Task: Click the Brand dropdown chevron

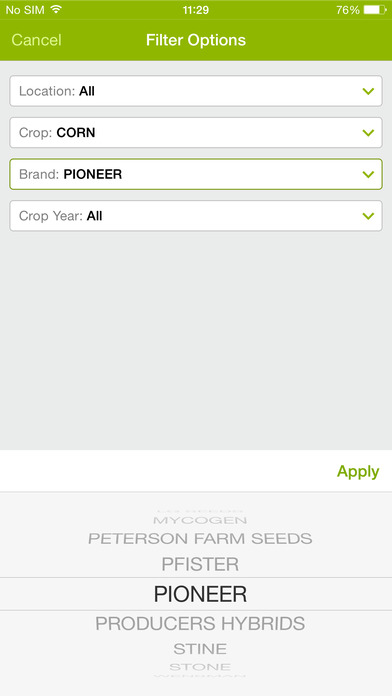Action: [368, 174]
